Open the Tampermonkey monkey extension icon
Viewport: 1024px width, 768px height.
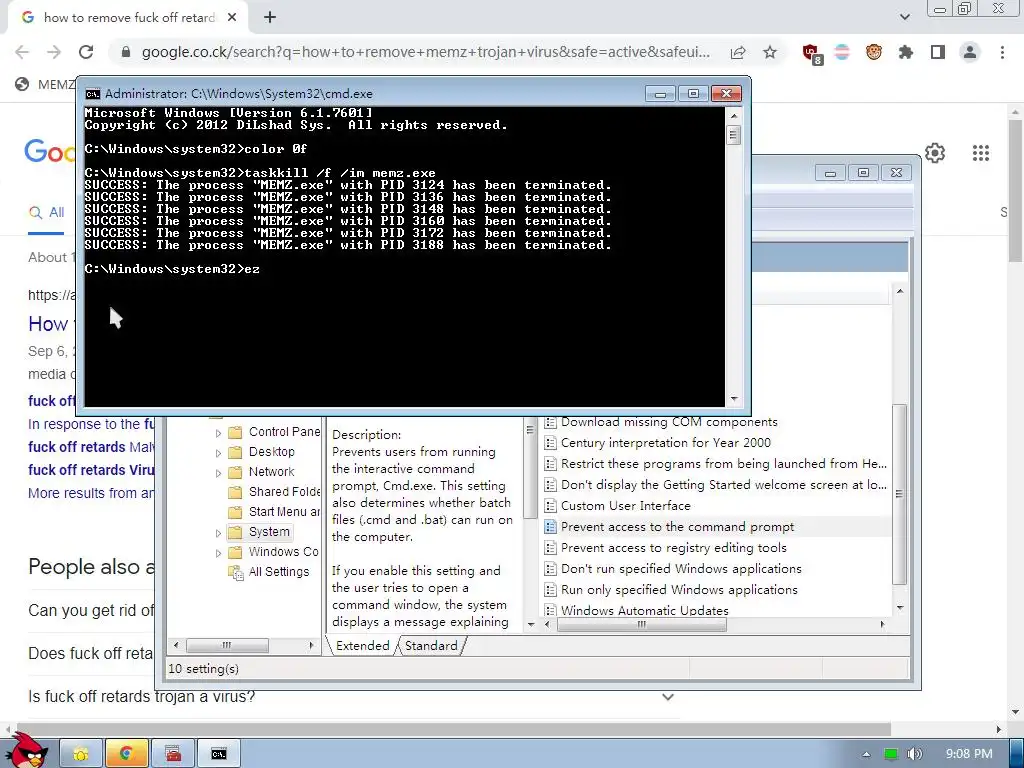click(x=874, y=52)
